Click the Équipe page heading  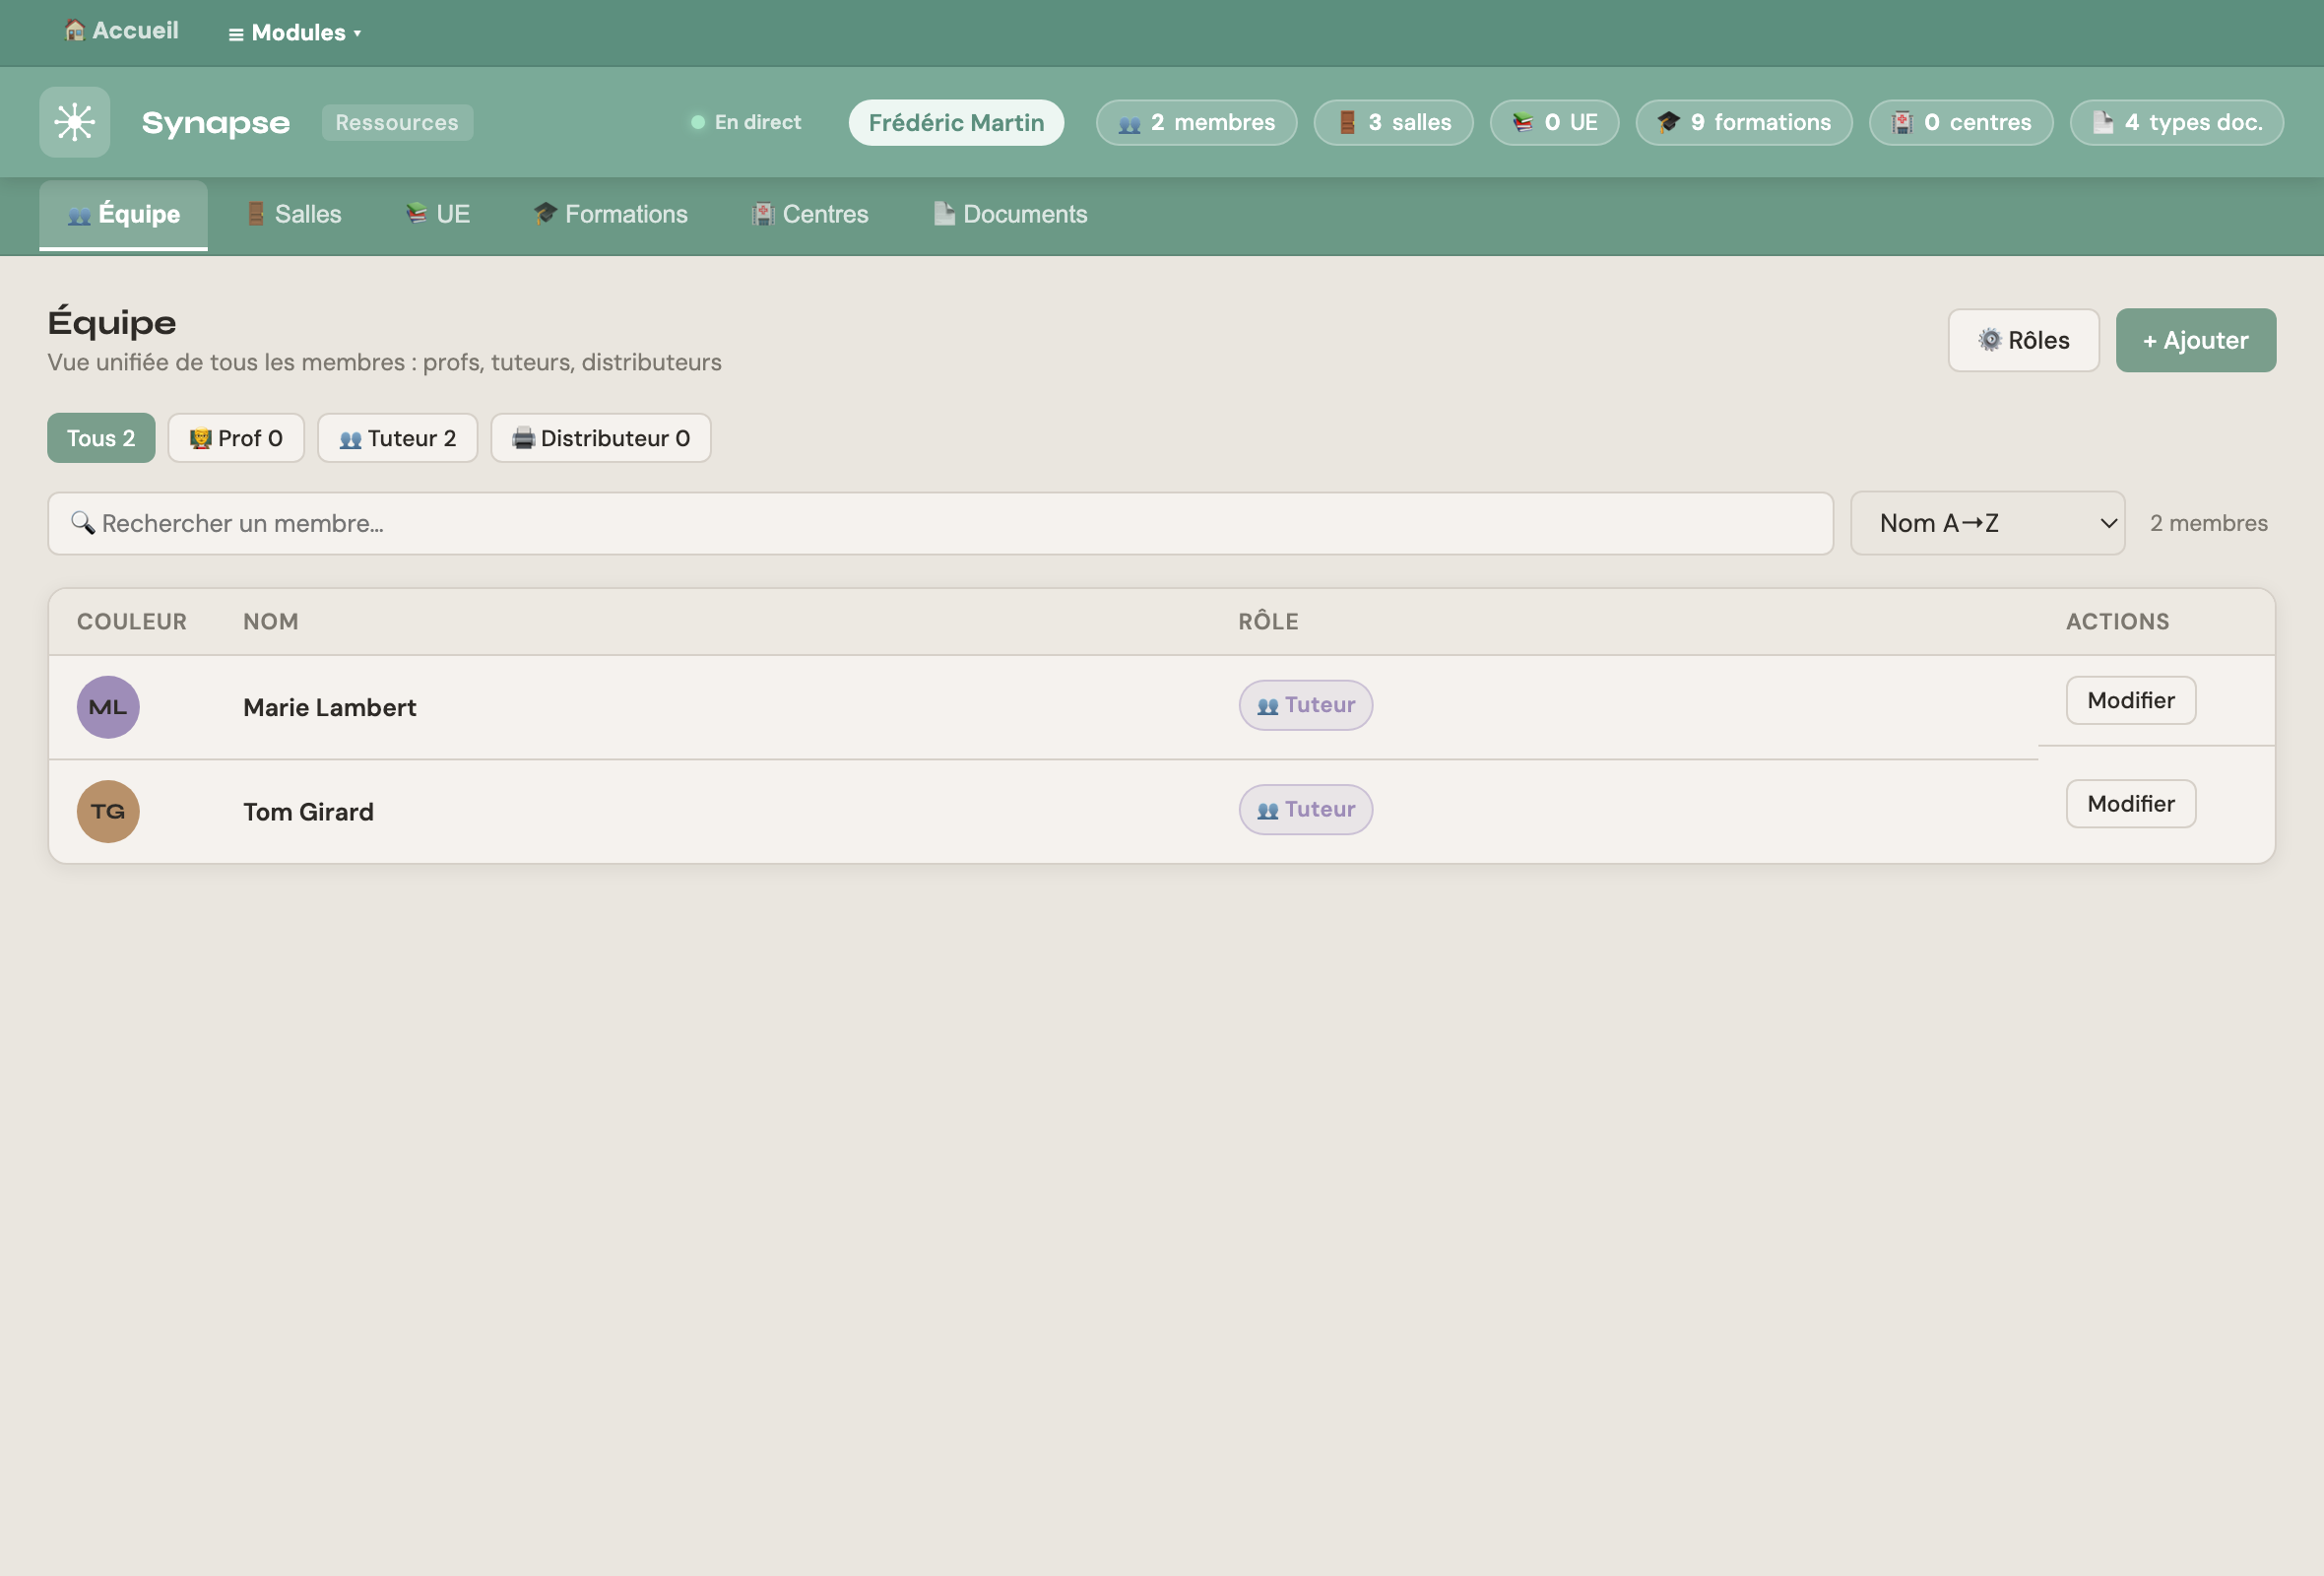pos(112,322)
